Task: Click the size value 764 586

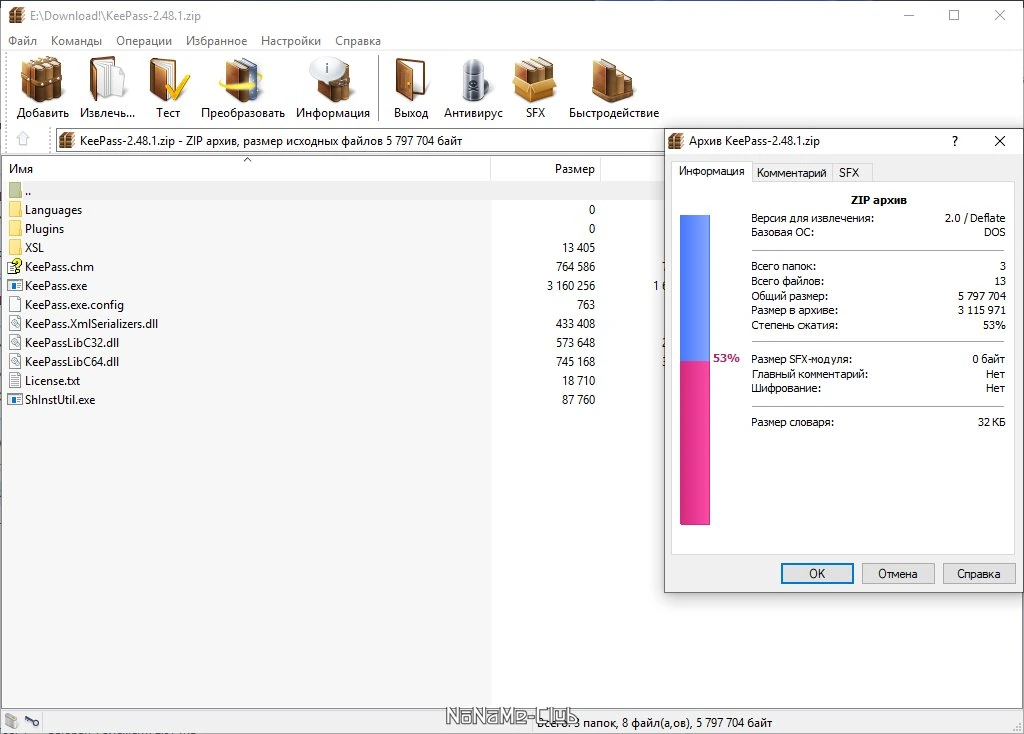Action: pos(575,266)
